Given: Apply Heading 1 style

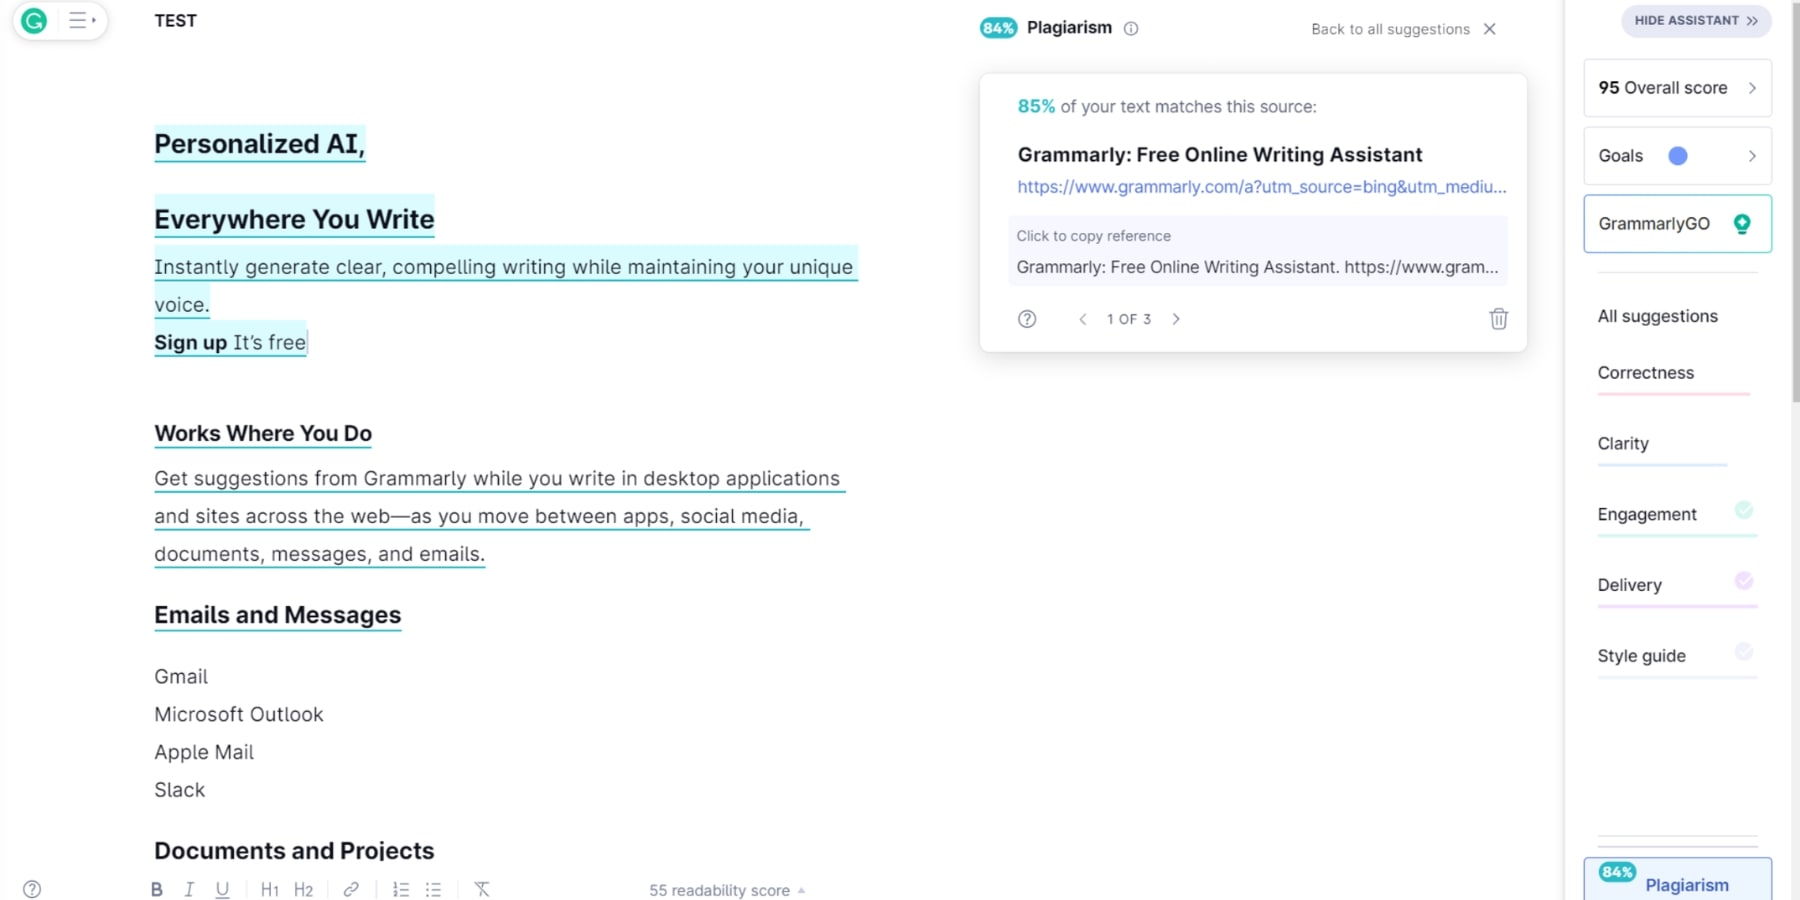Looking at the screenshot, I should [x=270, y=888].
